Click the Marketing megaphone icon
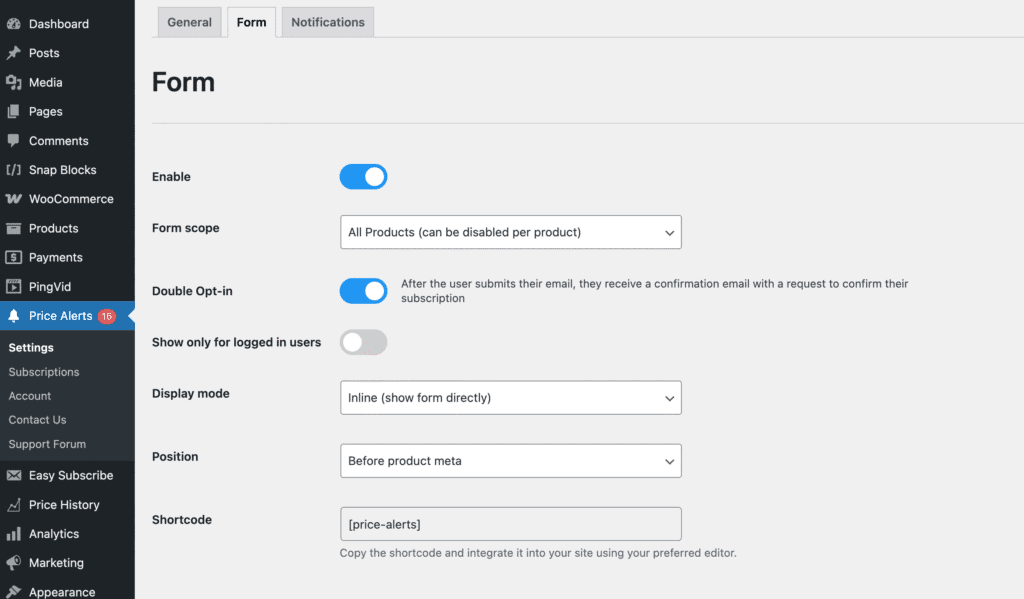 (x=14, y=563)
